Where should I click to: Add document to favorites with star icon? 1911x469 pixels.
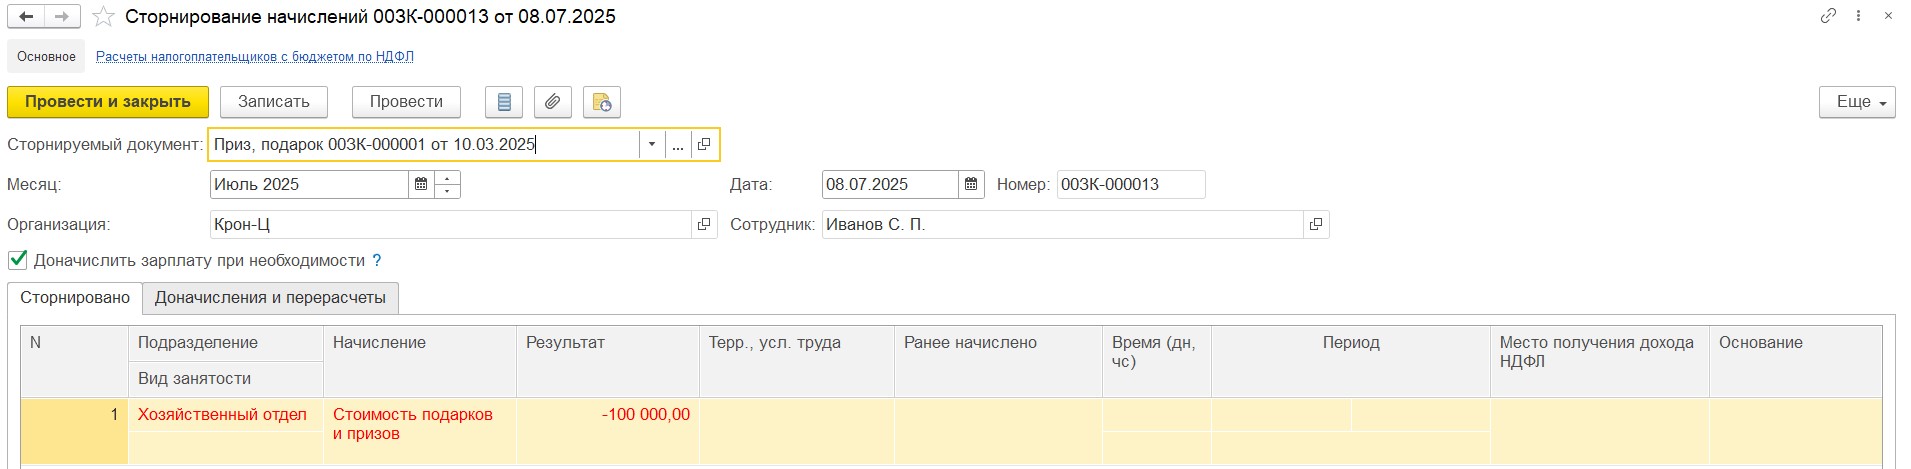pos(102,16)
